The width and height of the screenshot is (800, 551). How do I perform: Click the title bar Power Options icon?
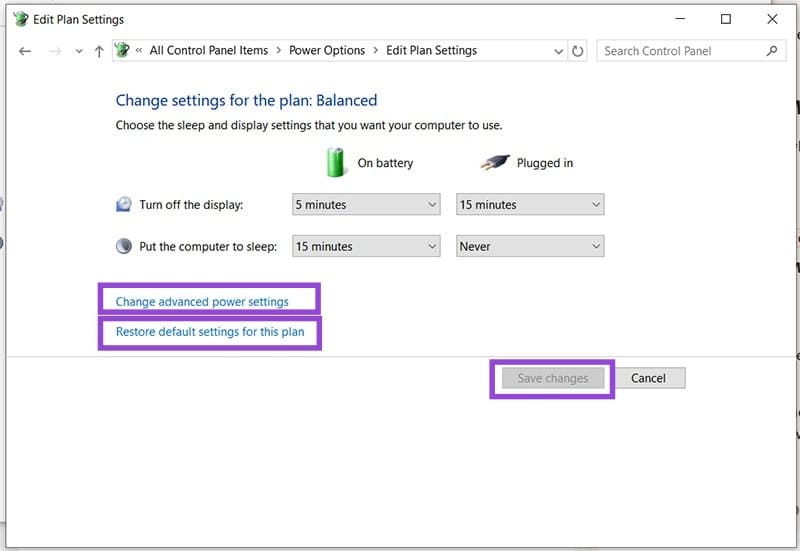[x=20, y=19]
